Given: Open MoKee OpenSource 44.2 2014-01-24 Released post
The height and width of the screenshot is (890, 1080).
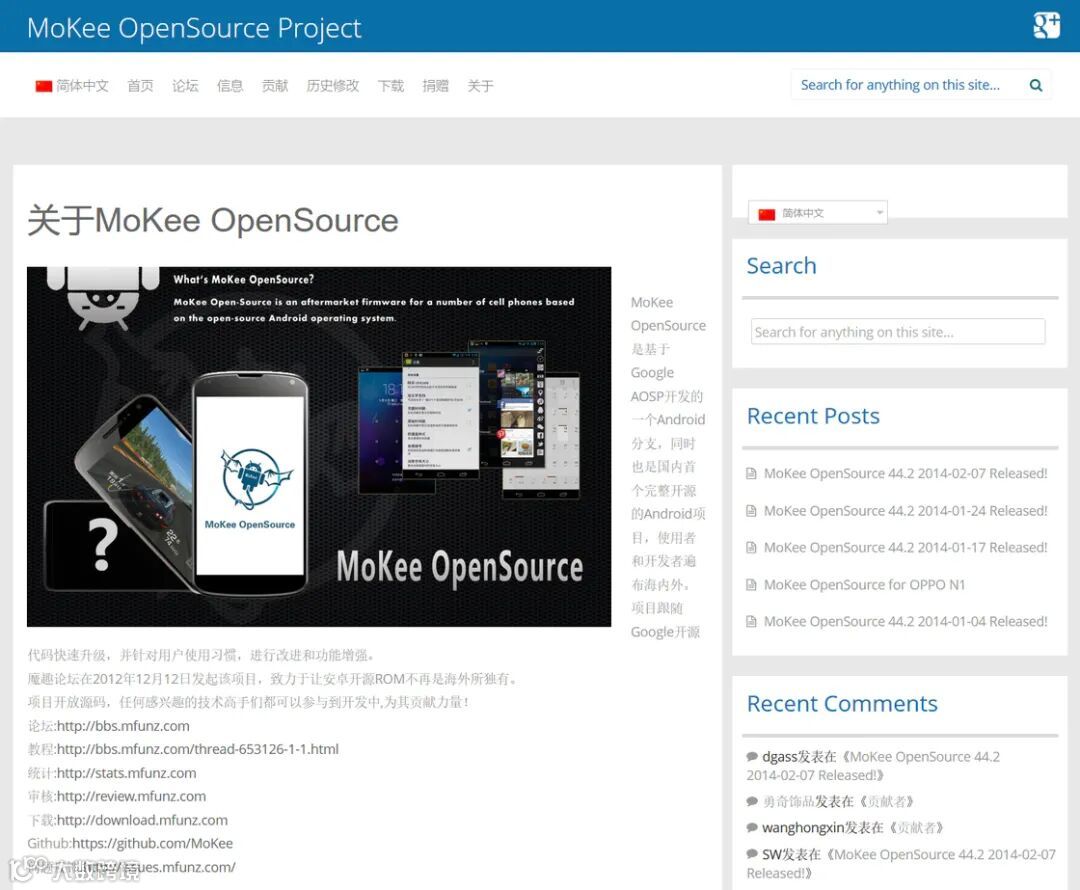Looking at the screenshot, I should [x=905, y=510].
